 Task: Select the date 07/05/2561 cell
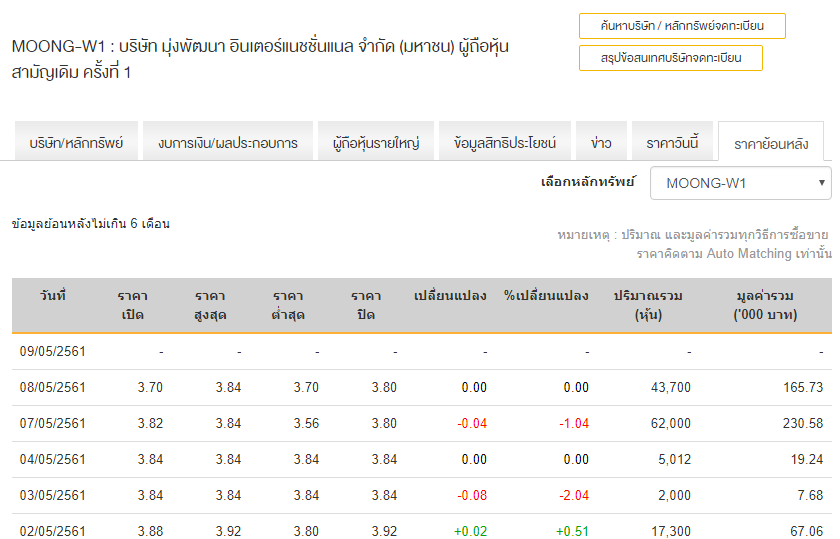tap(52, 423)
